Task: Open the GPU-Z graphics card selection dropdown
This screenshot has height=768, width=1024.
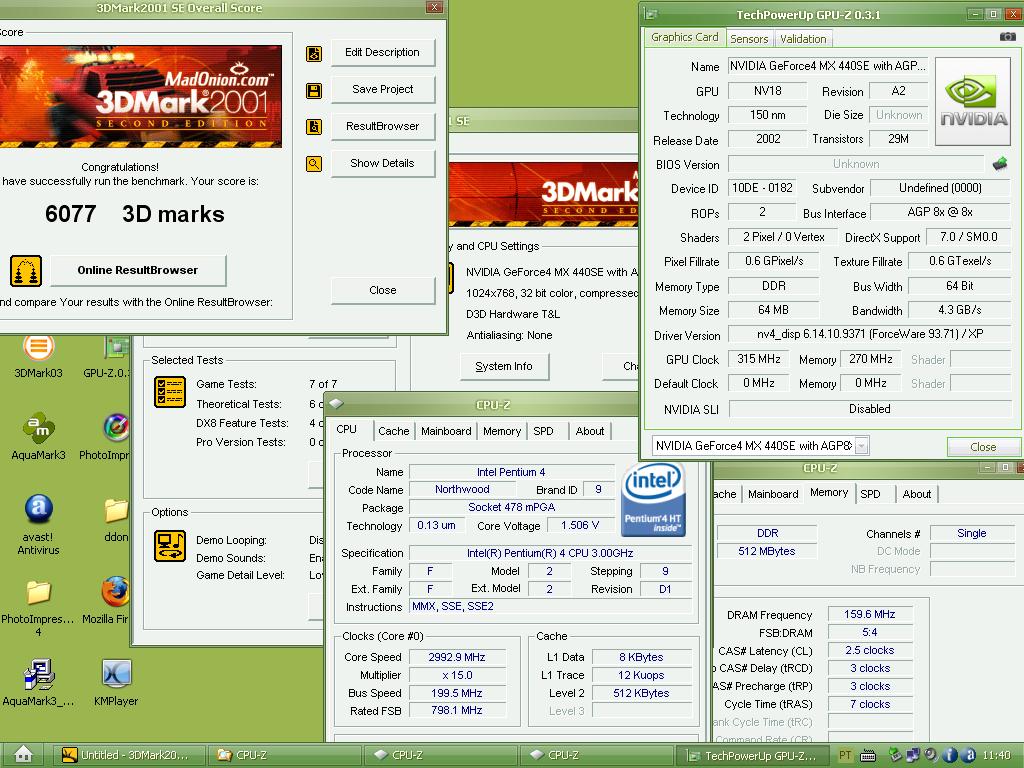Action: pos(861,446)
